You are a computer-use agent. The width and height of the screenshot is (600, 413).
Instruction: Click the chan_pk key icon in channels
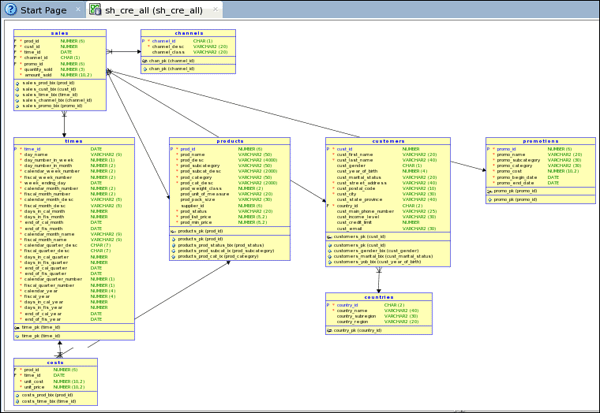(145, 60)
